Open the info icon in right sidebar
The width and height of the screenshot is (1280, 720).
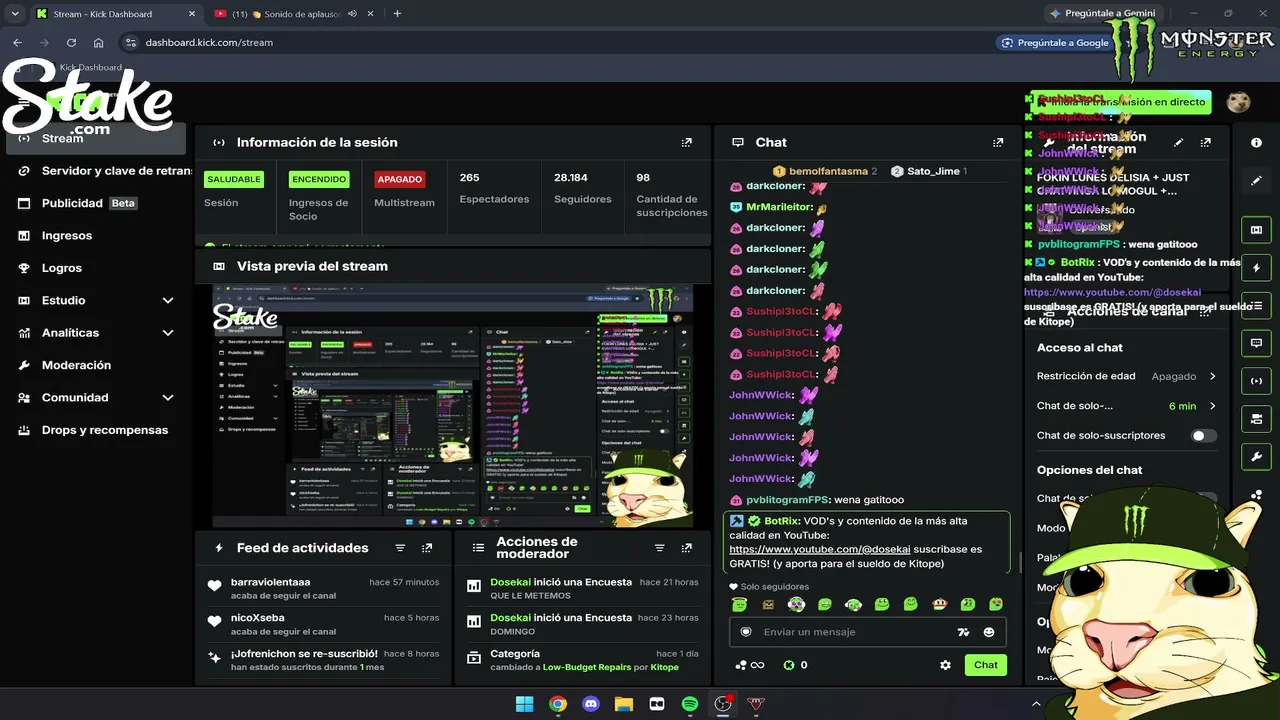coord(1256,143)
